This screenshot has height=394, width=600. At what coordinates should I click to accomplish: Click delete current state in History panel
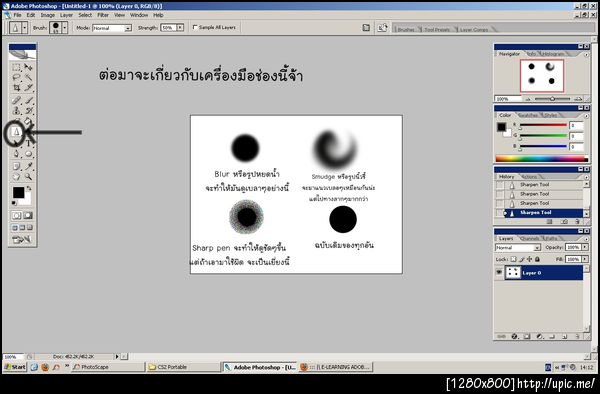pyautogui.click(x=577, y=221)
